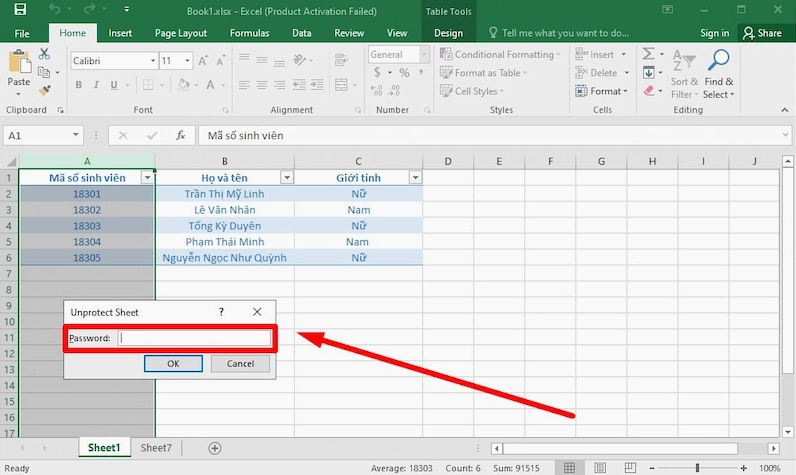Click Align Right icon

[x=279, y=85]
